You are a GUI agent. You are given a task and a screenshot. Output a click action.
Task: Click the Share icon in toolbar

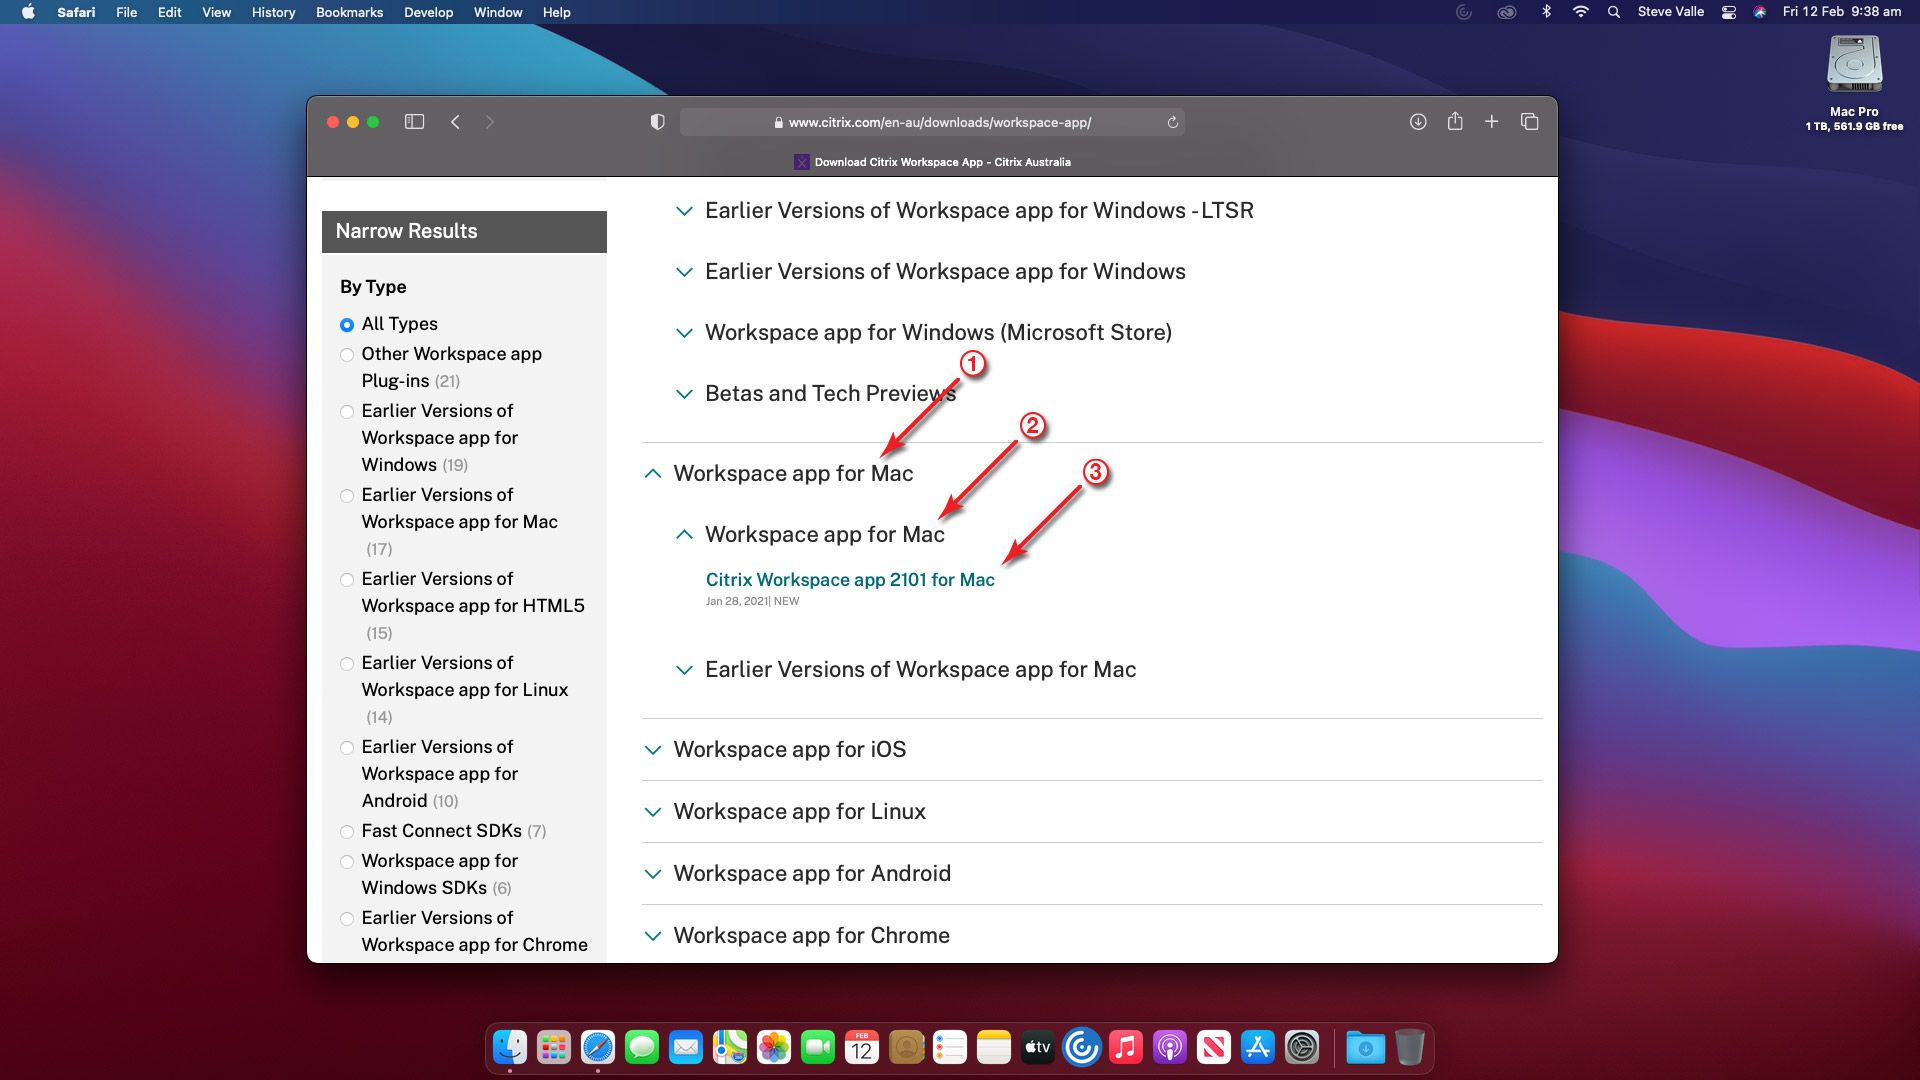[x=1454, y=122]
